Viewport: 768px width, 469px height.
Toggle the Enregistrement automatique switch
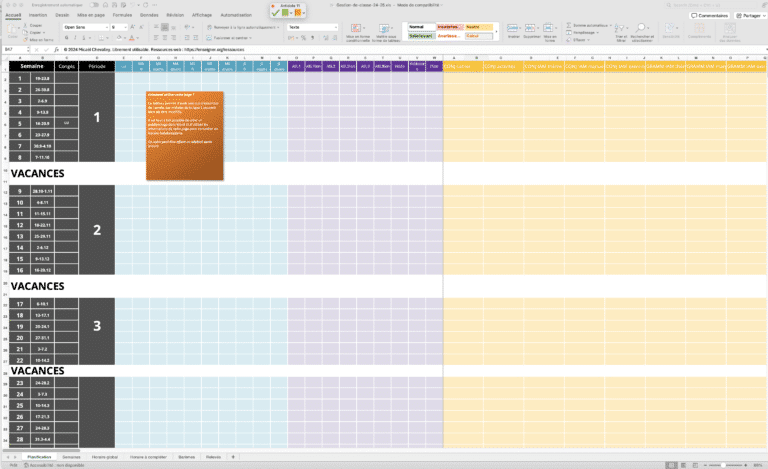tap(94, 5)
